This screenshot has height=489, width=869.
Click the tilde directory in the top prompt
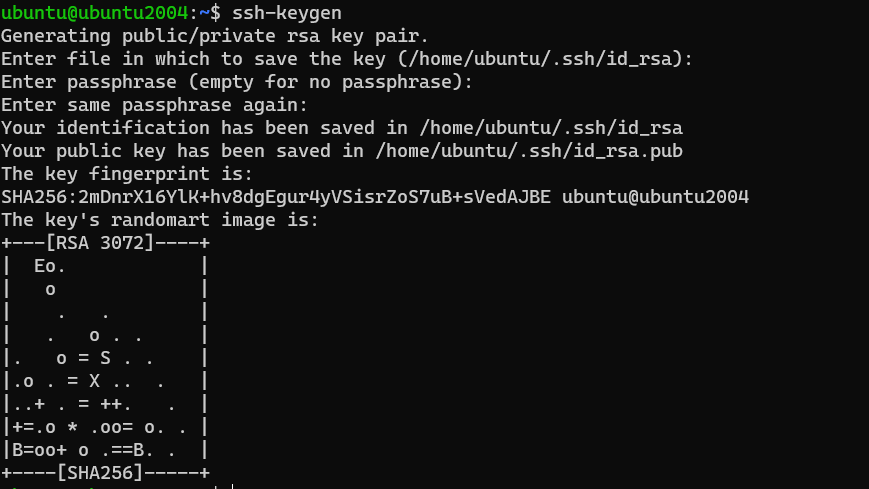coord(204,13)
